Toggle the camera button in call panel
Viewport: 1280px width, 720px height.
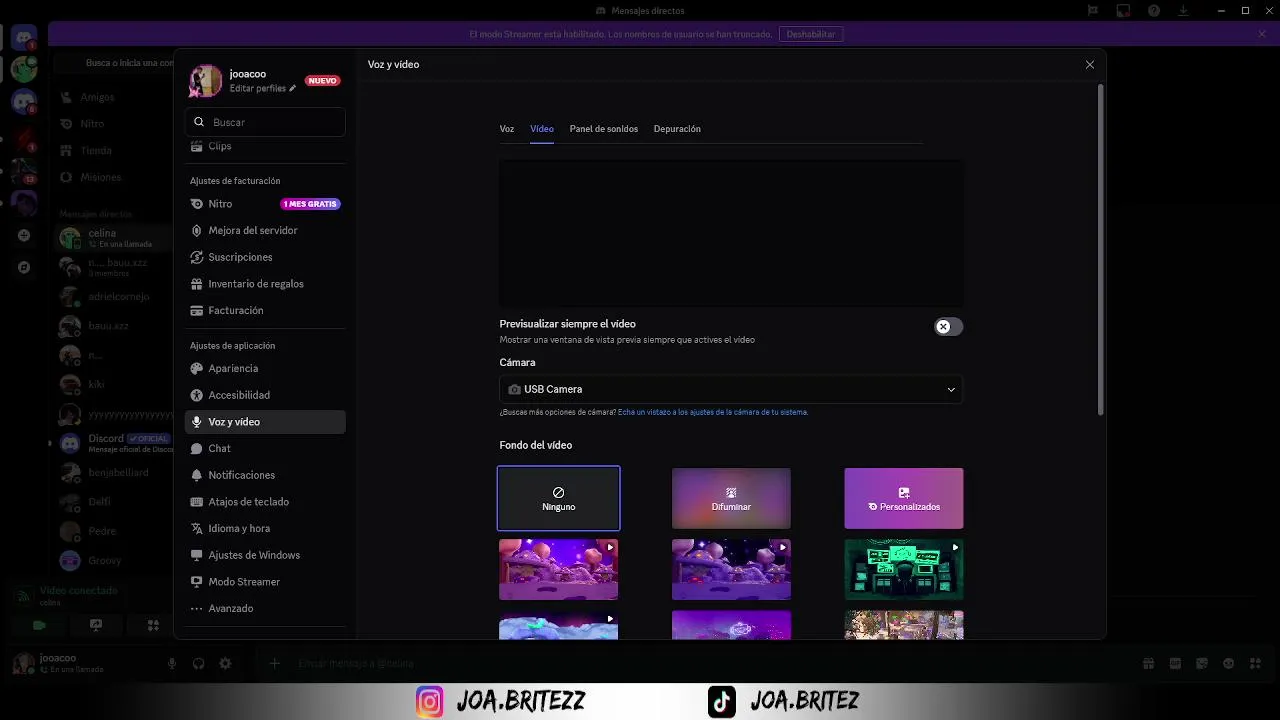click(x=39, y=625)
